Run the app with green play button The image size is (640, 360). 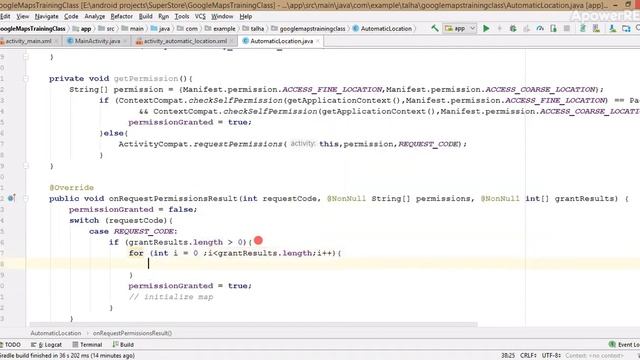pos(486,29)
